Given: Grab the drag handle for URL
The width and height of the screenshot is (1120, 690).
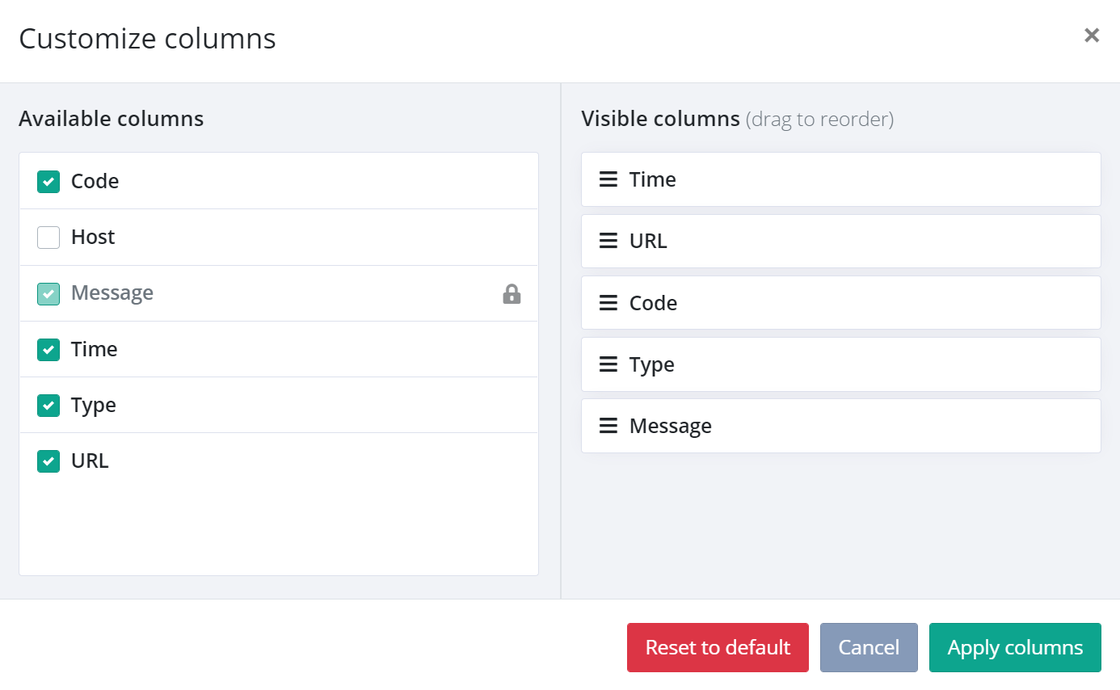Looking at the screenshot, I should (608, 241).
